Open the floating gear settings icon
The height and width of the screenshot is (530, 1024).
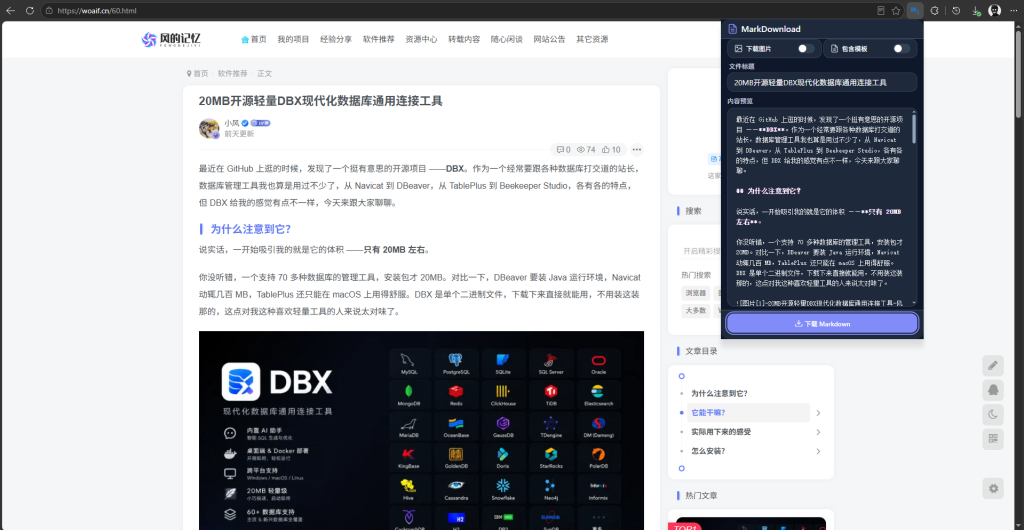pos(993,488)
